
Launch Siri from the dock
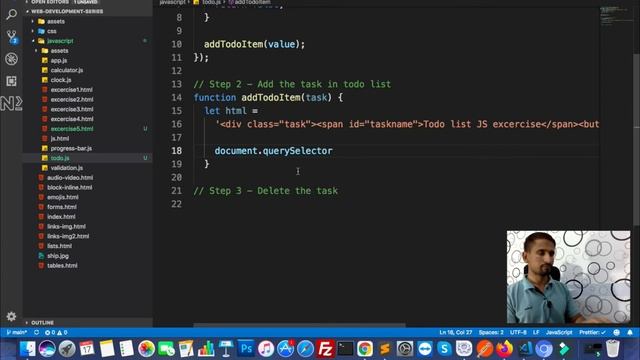[x=47, y=349]
